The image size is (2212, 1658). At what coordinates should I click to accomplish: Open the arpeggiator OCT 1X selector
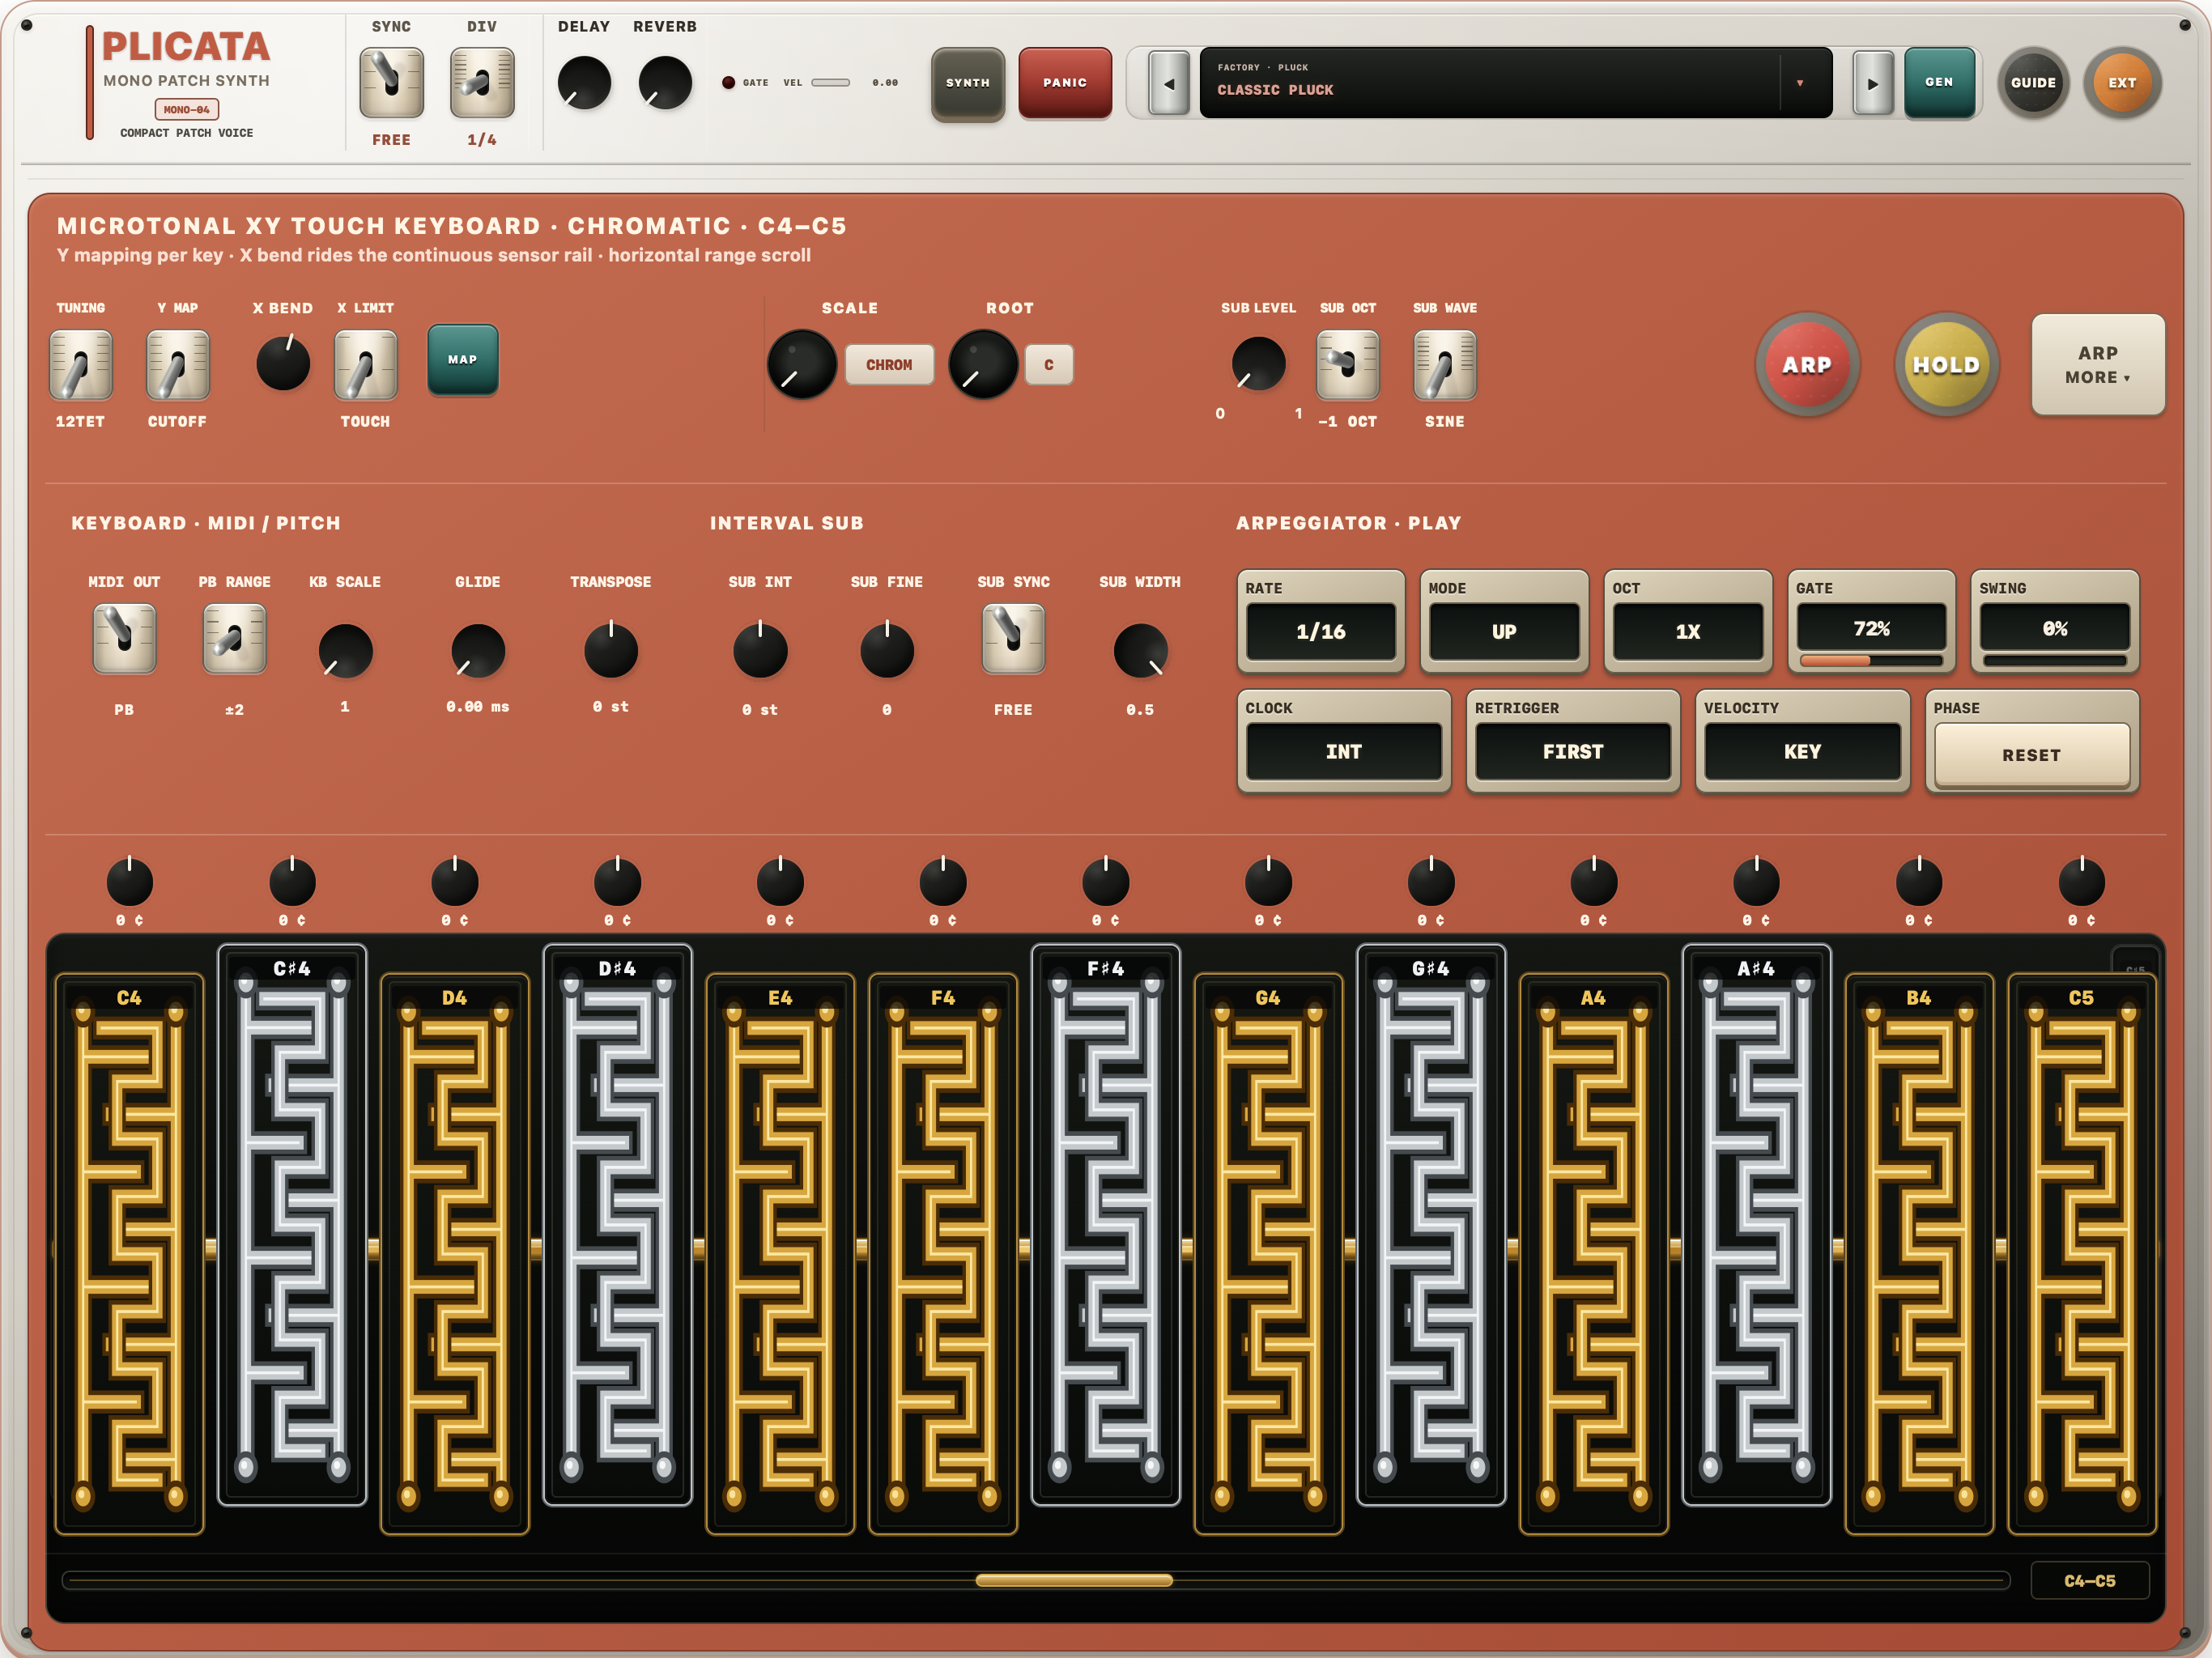[1687, 631]
